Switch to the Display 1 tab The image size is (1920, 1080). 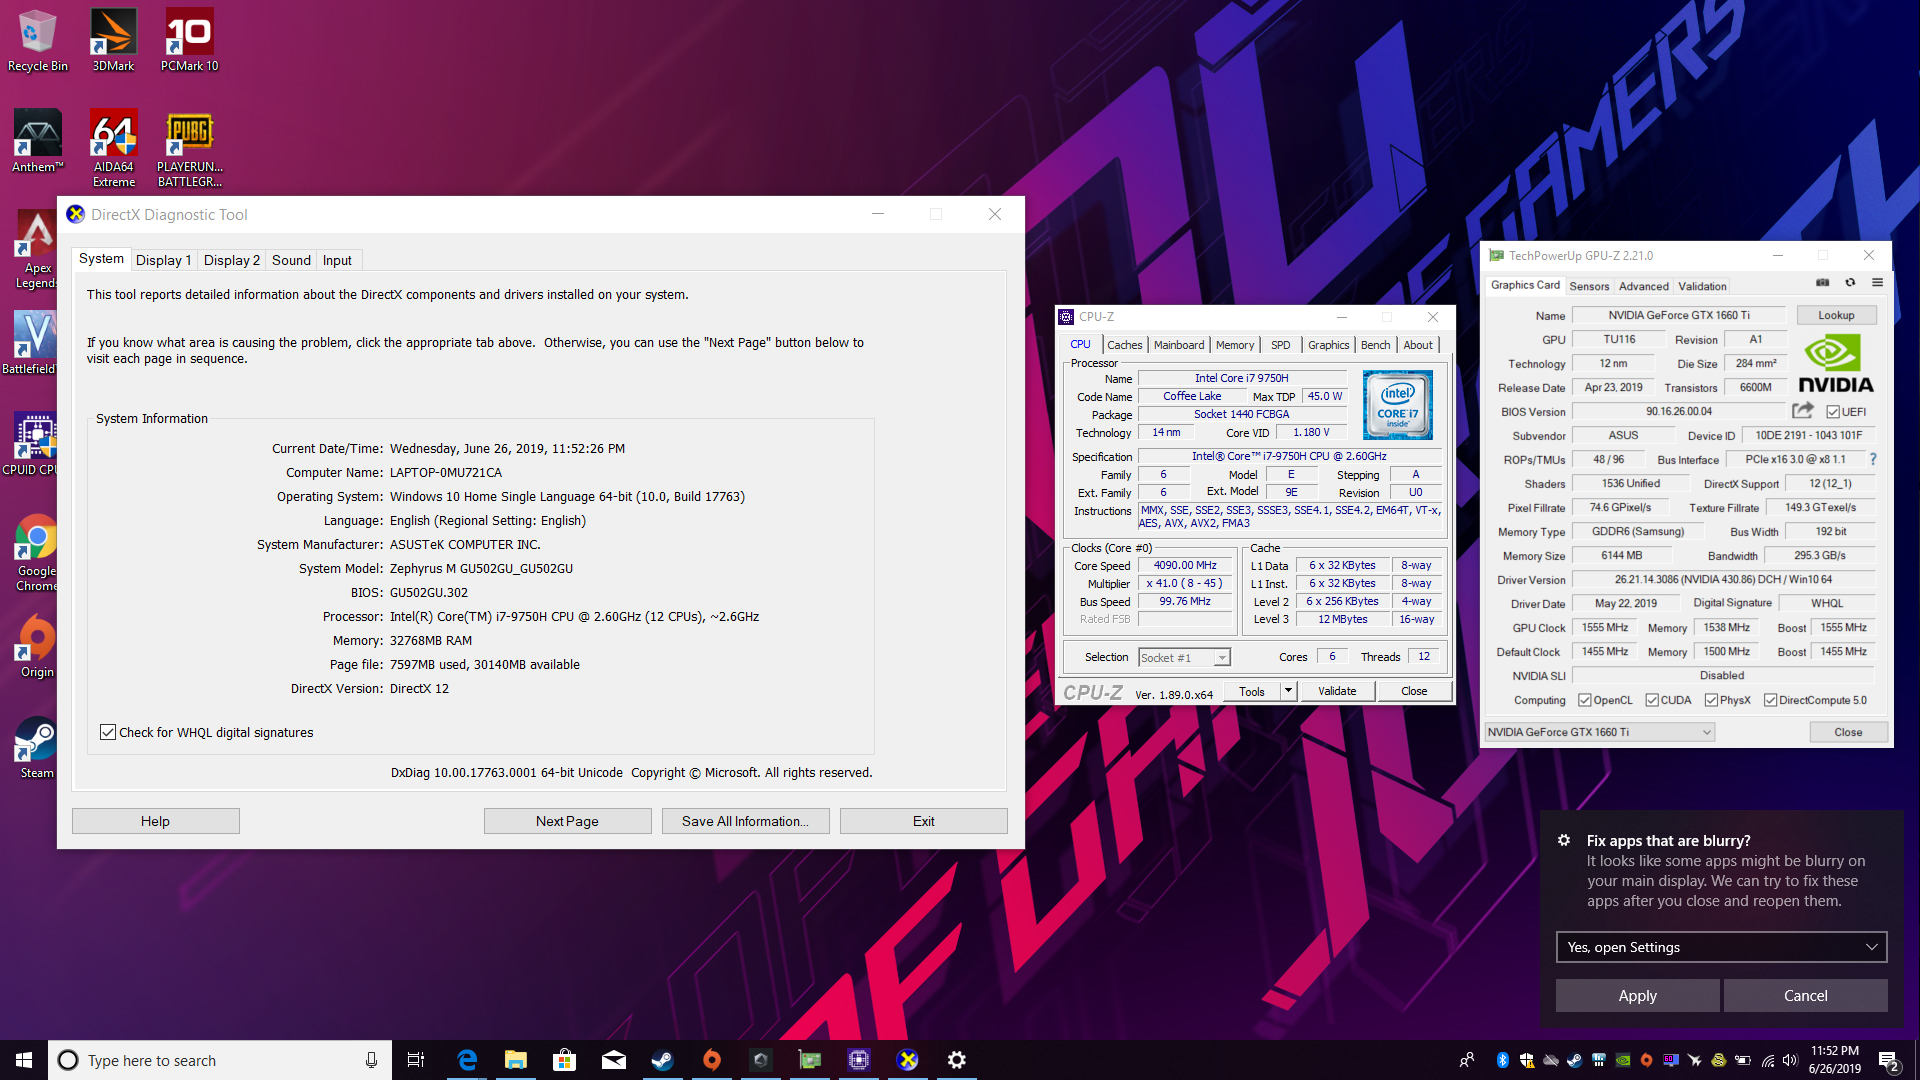(x=163, y=260)
